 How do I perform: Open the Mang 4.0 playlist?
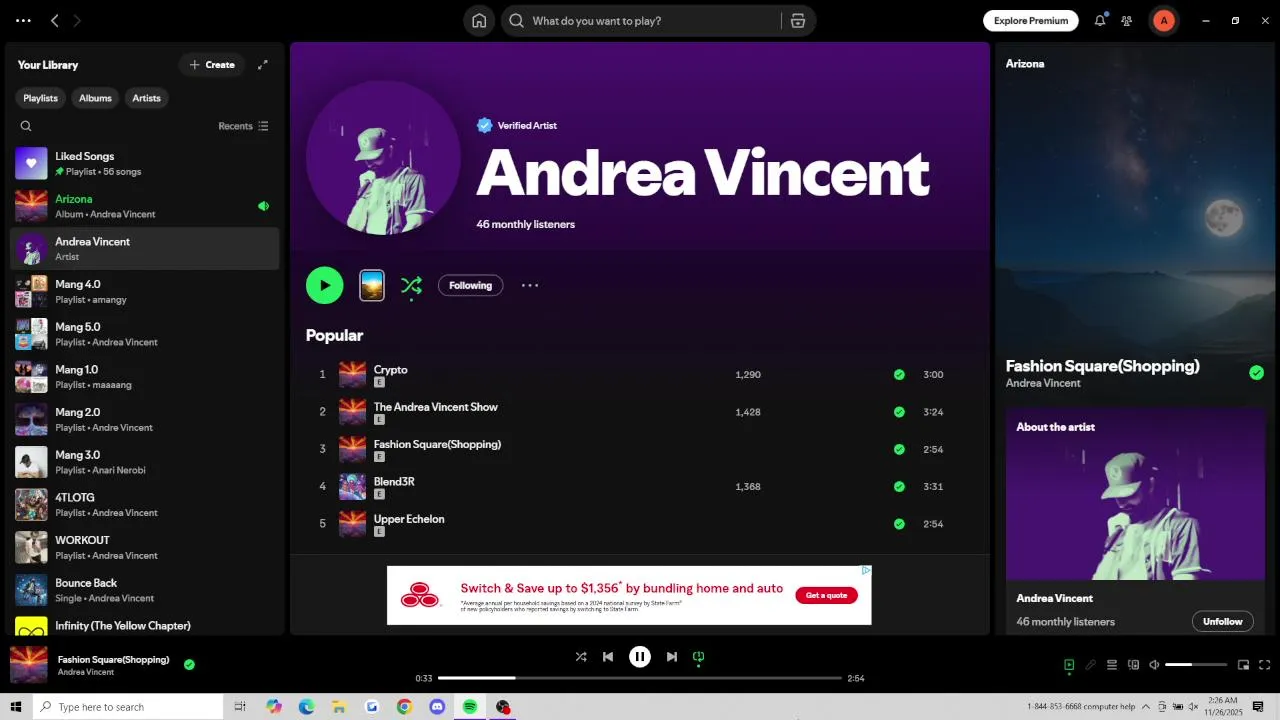pyautogui.click(x=144, y=291)
